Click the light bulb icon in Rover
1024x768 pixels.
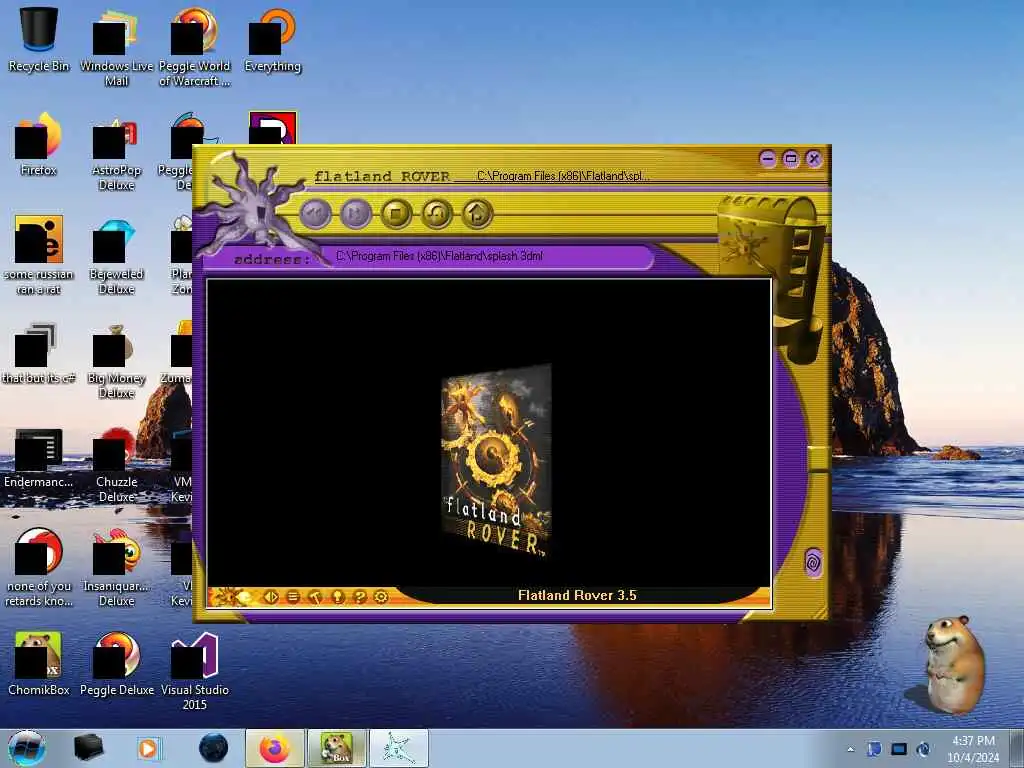pyautogui.click(x=338, y=596)
